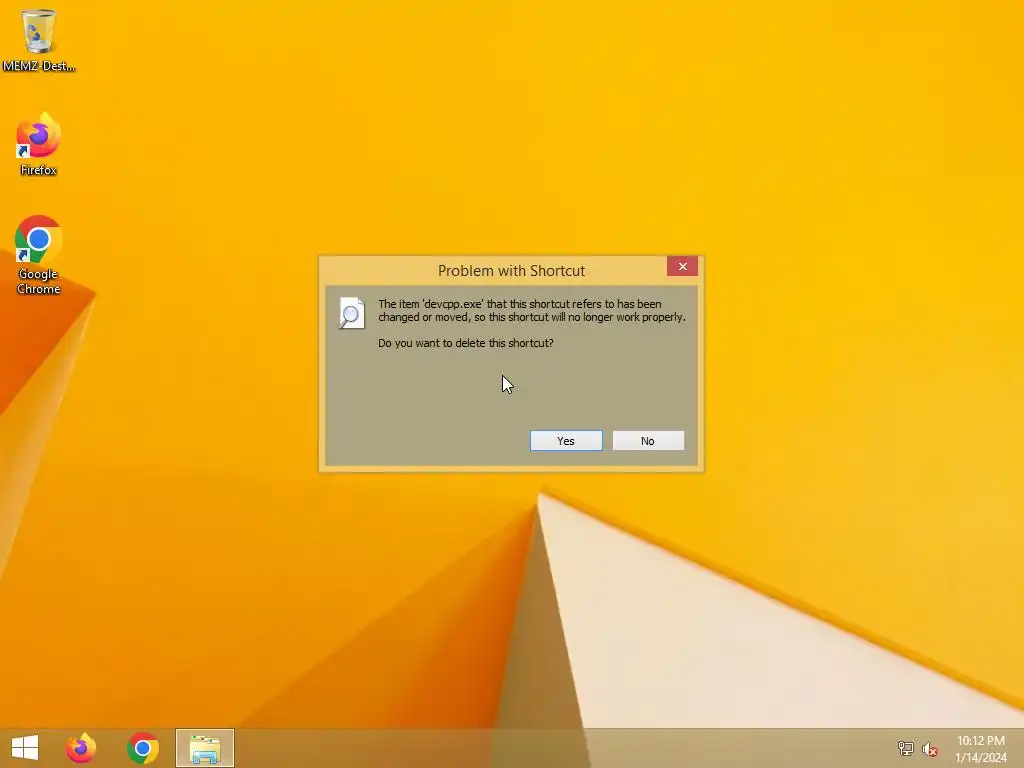Select the MEMZ-Dest recycle bin desktop icon
This screenshot has width=1024, height=768.
coord(39,39)
